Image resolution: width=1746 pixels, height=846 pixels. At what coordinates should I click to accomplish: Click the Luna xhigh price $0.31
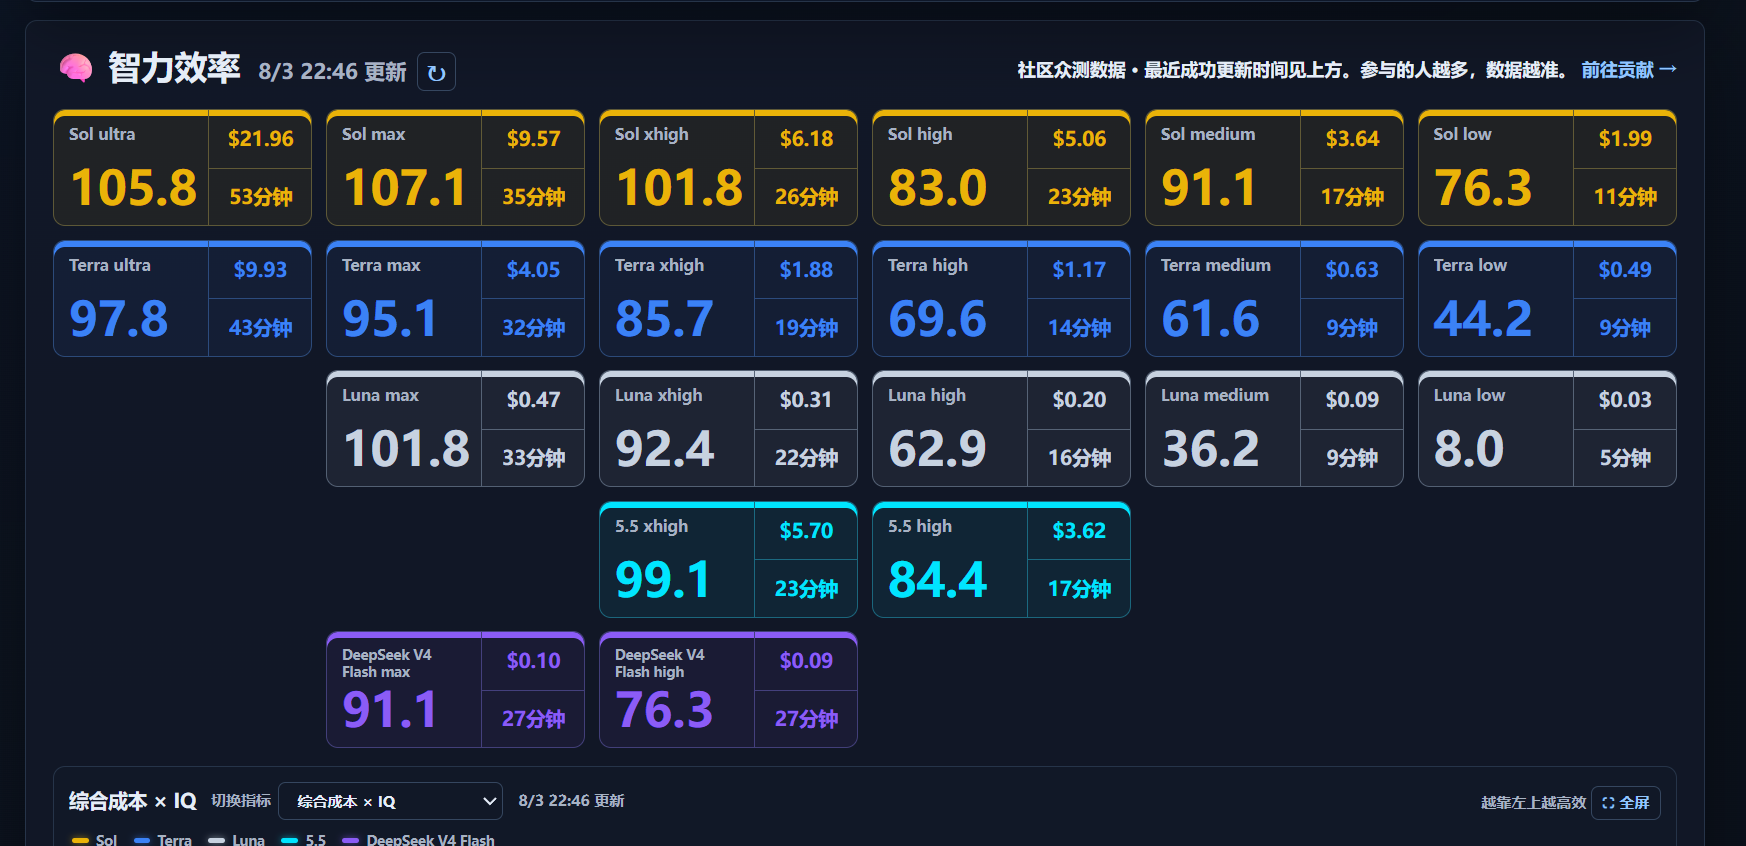click(806, 400)
